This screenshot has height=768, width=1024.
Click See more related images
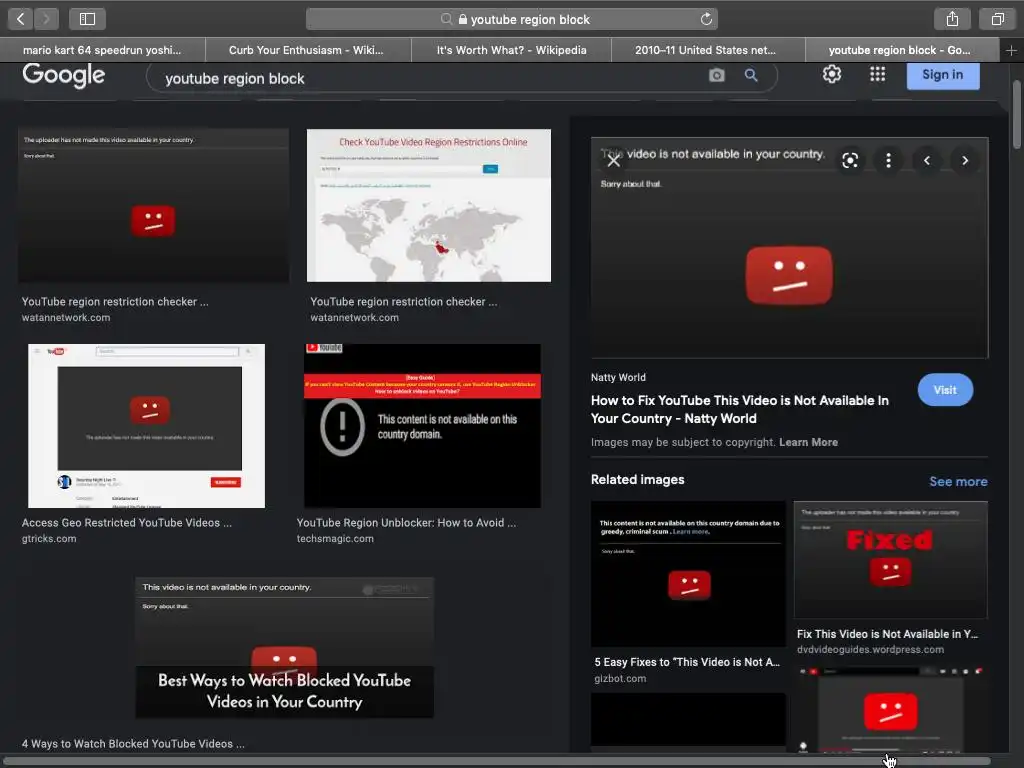click(x=958, y=481)
